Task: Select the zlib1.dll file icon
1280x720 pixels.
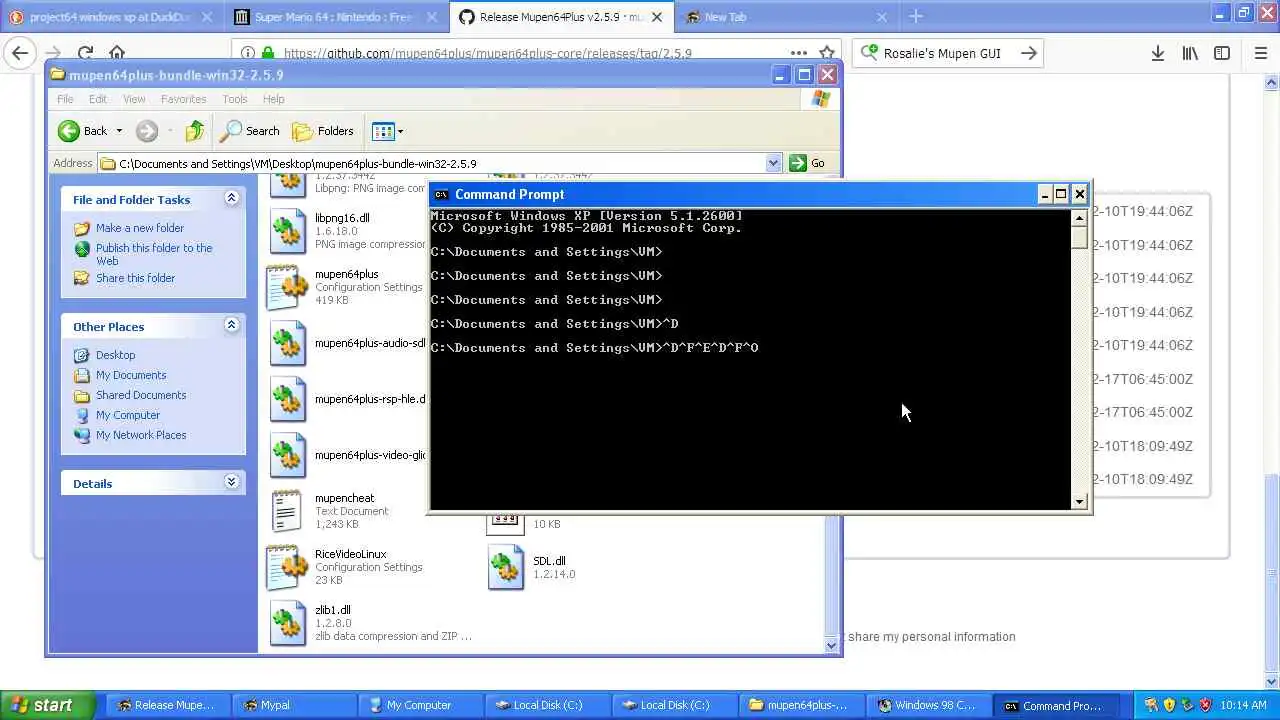Action: [288, 623]
